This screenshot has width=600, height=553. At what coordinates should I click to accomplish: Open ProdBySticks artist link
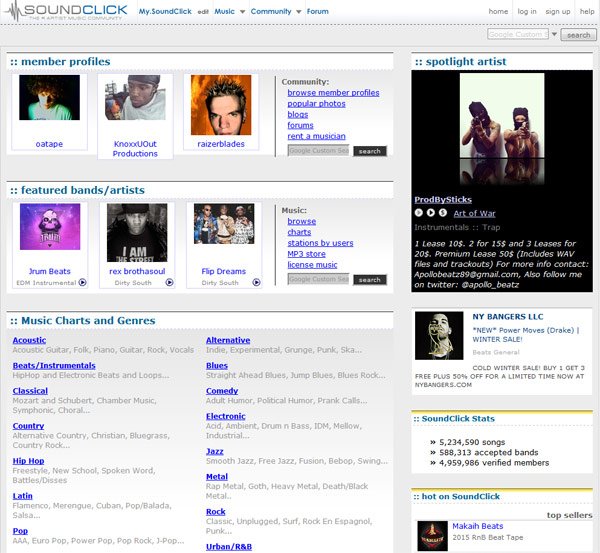(443, 199)
